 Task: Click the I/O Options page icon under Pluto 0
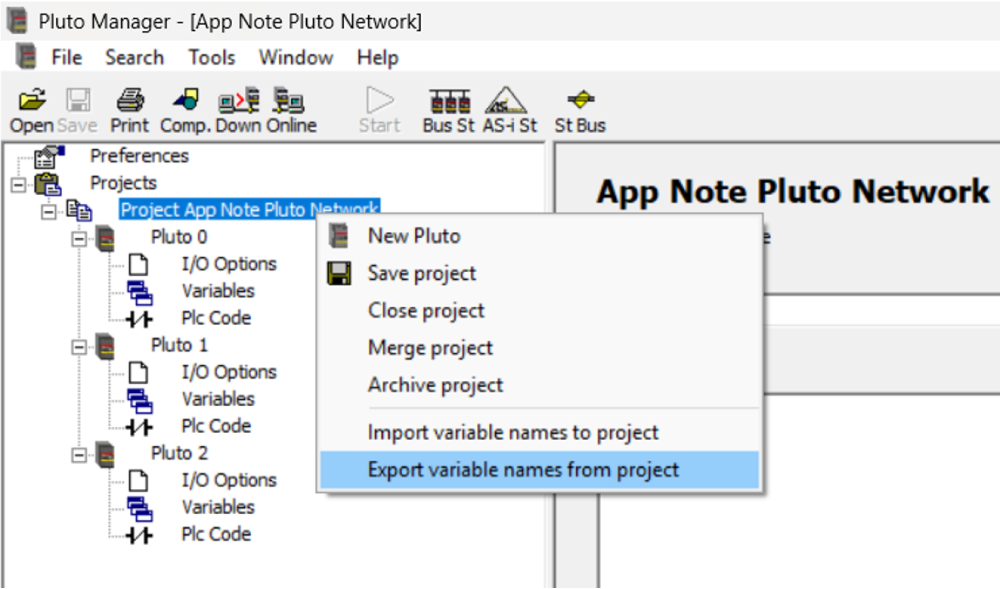tap(138, 264)
